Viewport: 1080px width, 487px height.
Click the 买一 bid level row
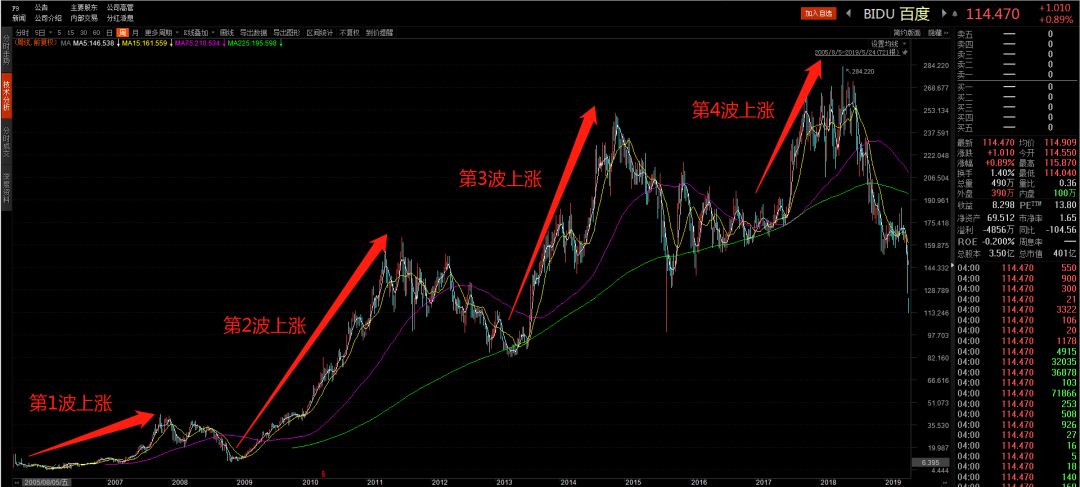pos(1004,87)
